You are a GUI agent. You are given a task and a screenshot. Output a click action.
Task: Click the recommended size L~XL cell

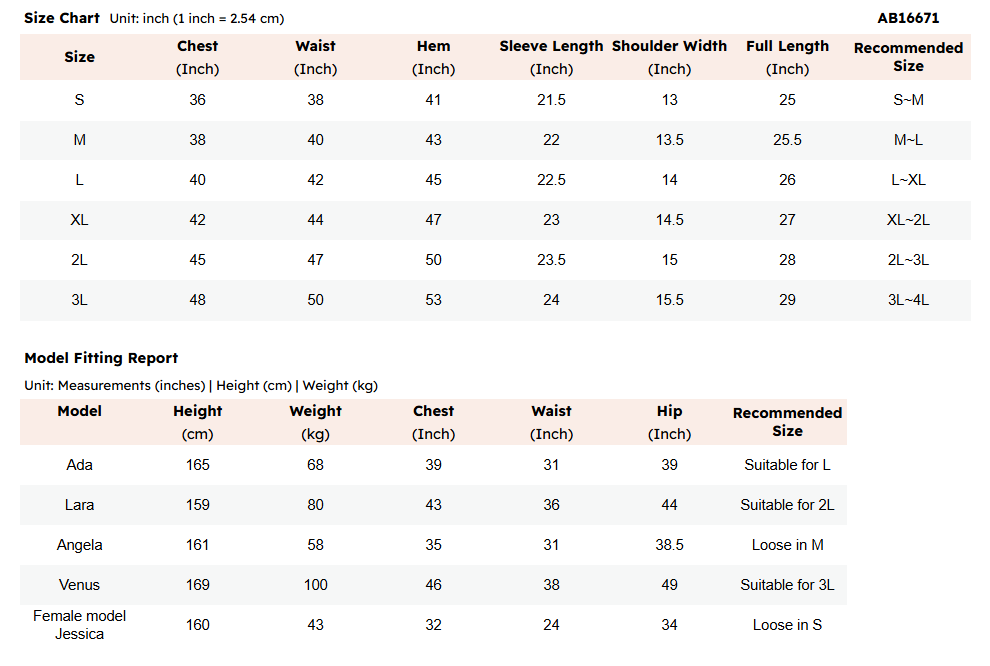908,180
